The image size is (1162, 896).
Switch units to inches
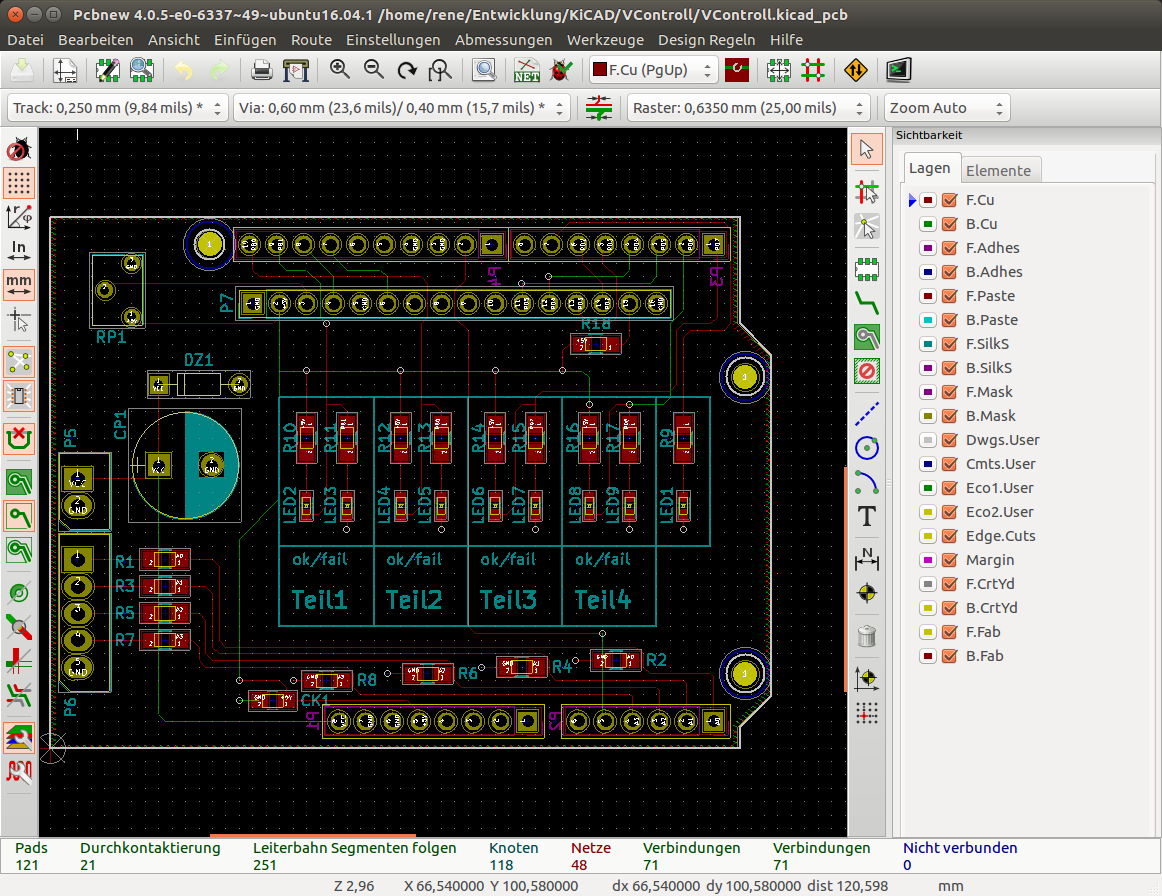(19, 248)
